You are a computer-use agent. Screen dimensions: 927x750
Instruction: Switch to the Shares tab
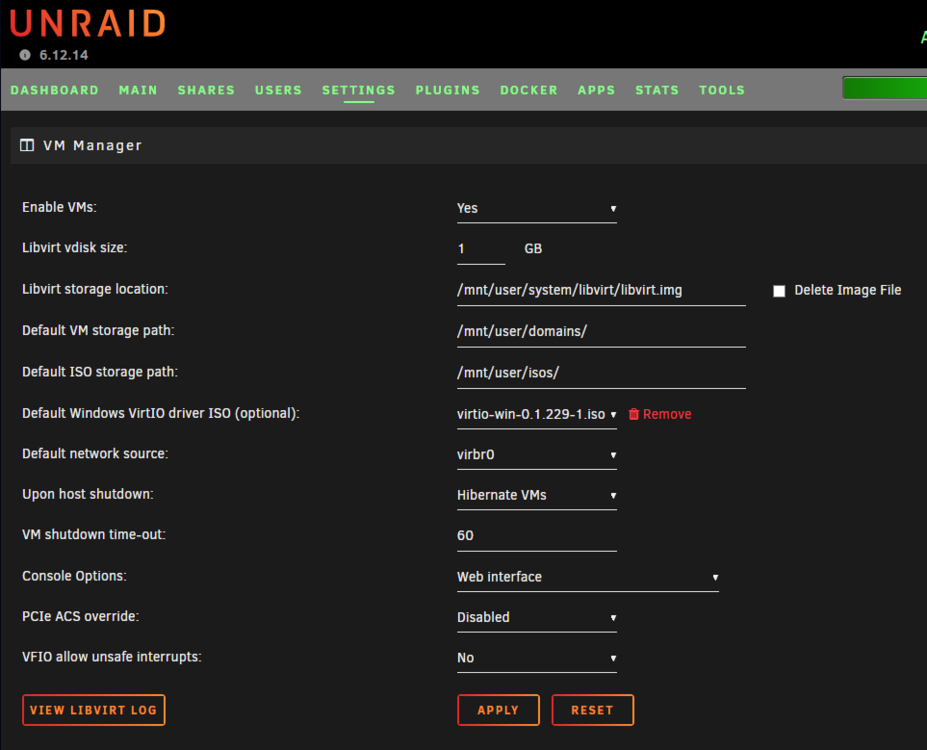point(206,90)
